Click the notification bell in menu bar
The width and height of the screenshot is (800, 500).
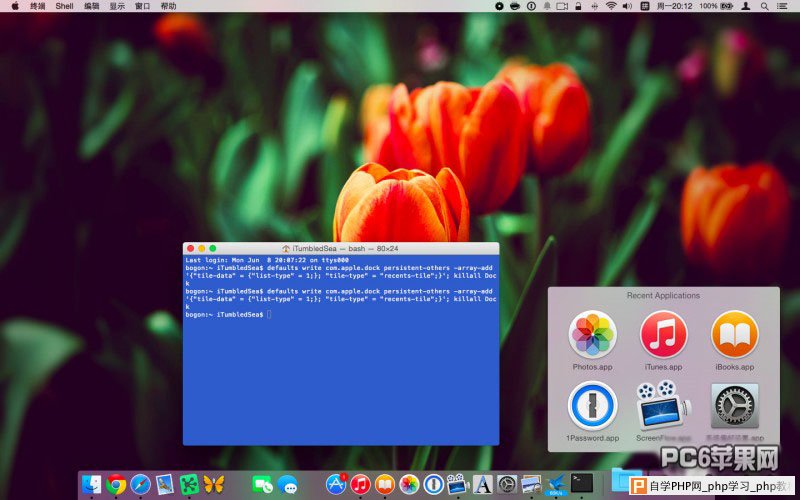pyautogui.click(x=547, y=6)
